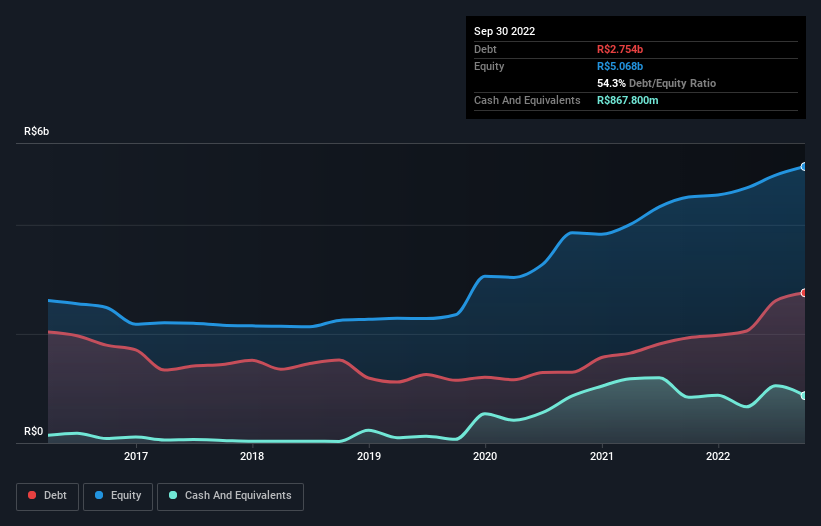Click the Debt label in tooltip
Screen dimensions: 821x526
click(485, 49)
